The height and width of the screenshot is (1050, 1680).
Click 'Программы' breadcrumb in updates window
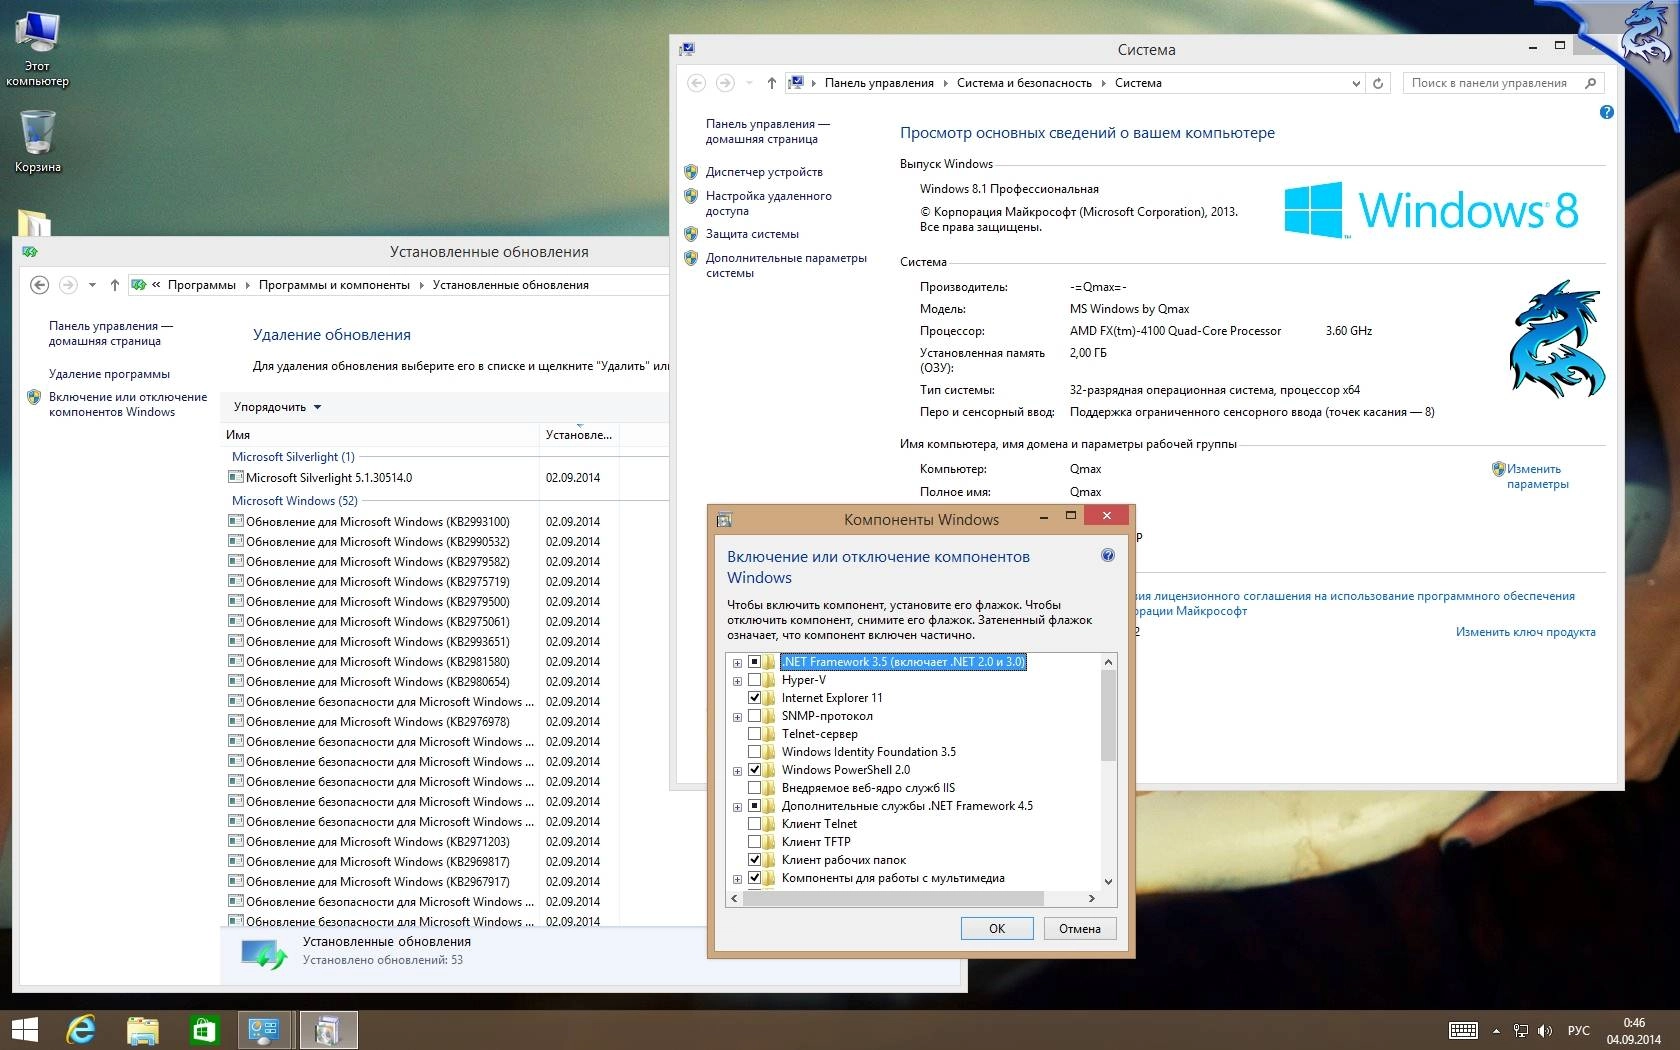point(202,285)
